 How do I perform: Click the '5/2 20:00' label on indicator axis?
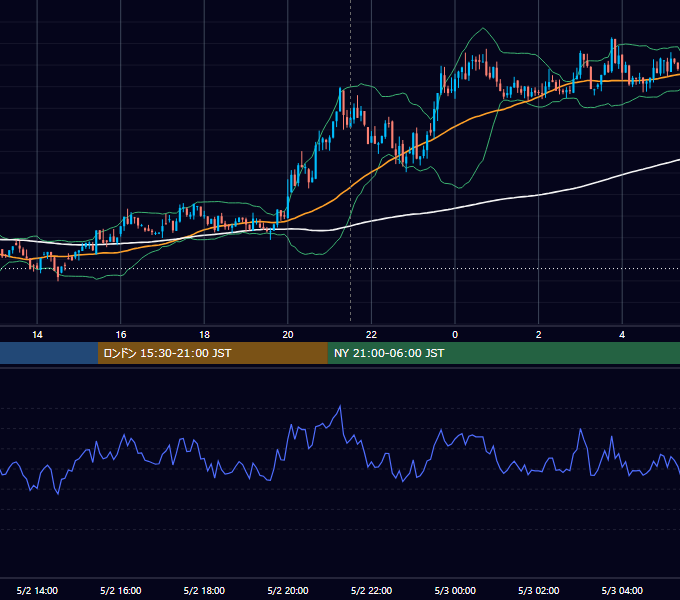(x=288, y=590)
